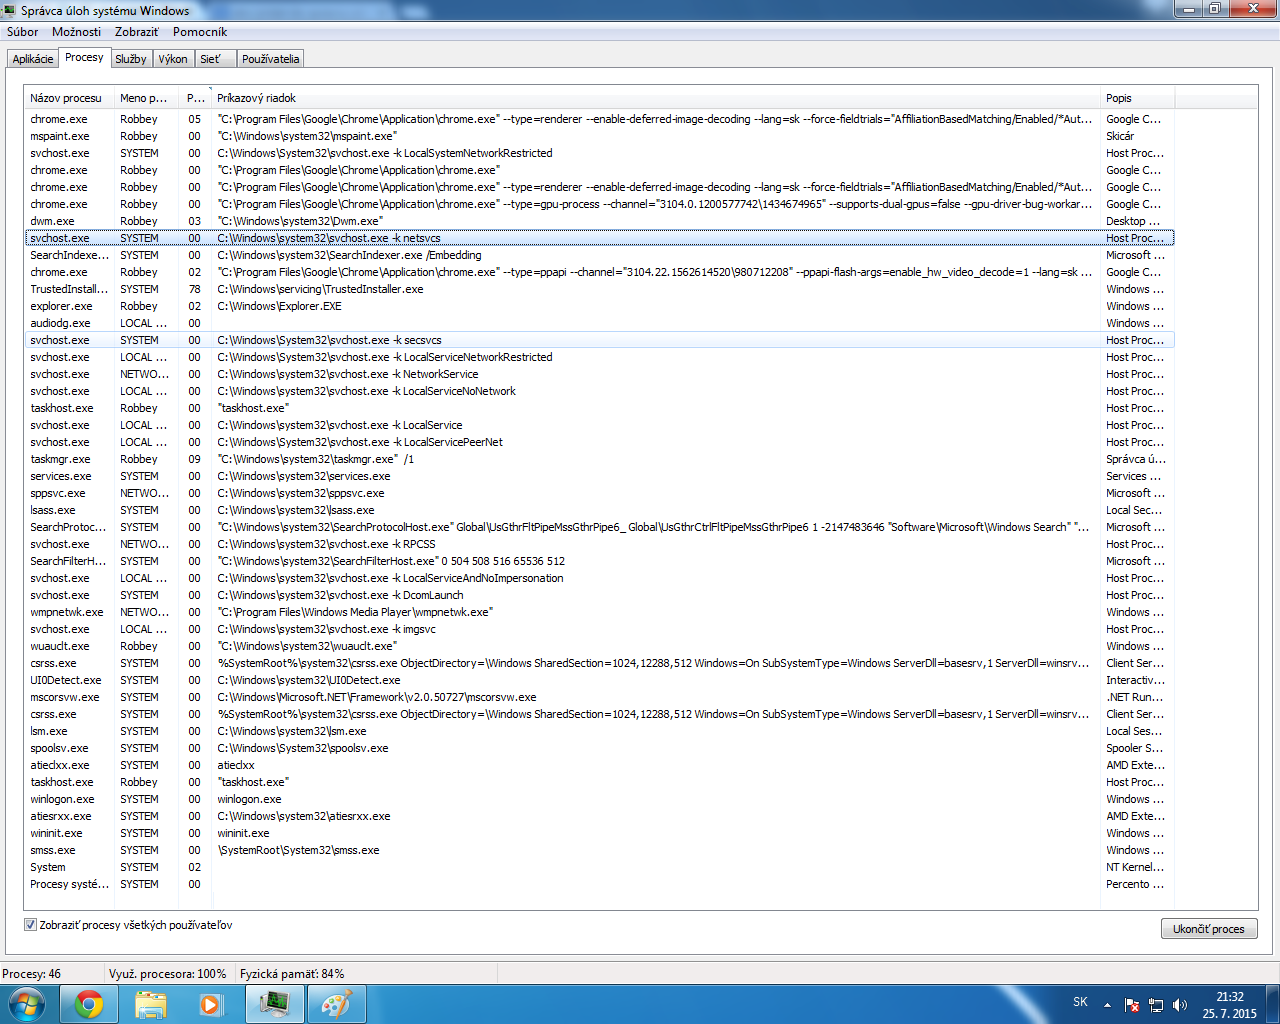Select the taskmgr.exe process
Screen dimensions: 1280x1024
coord(599,459)
